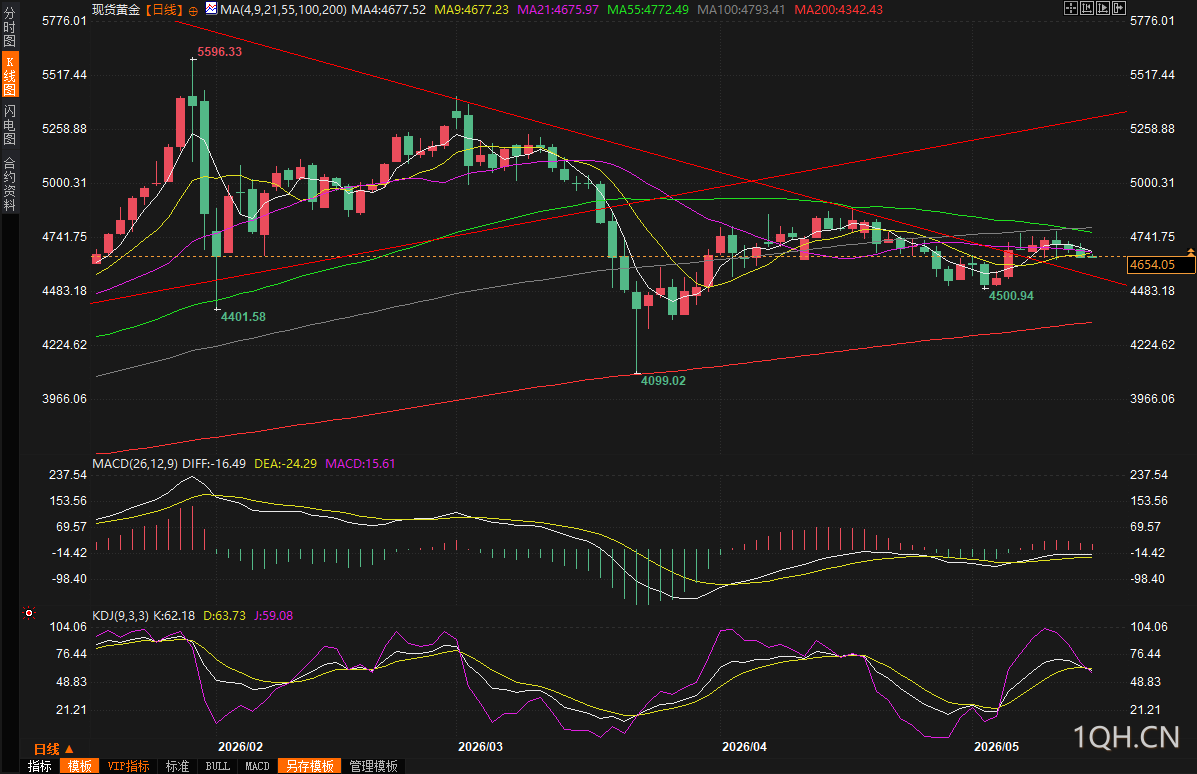Select the 模板 tab in bottom bar
1197x774 pixels.
click(79, 766)
